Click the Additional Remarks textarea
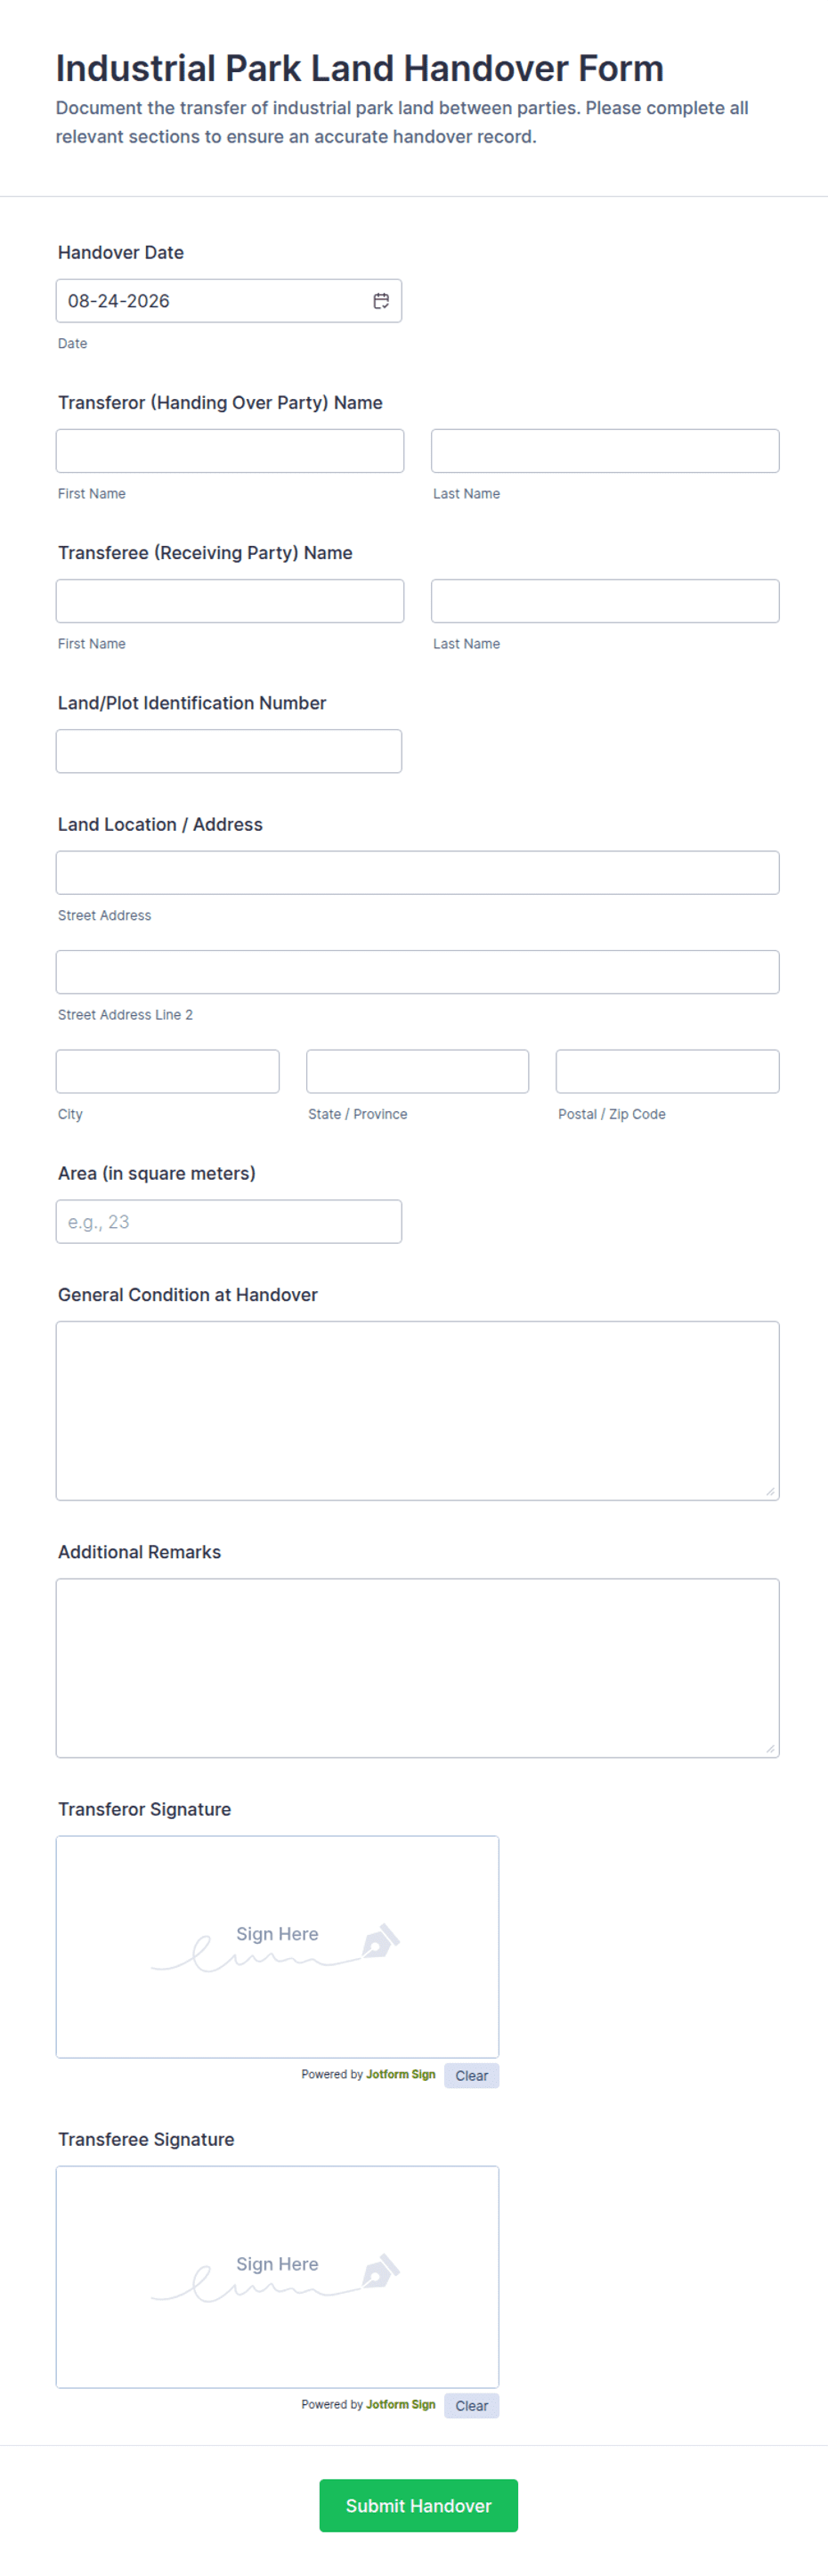 417,1668
